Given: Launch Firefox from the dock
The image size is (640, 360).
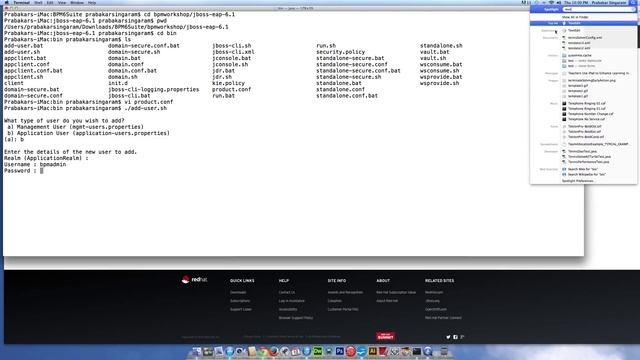Looking at the screenshot, I should [274, 351].
